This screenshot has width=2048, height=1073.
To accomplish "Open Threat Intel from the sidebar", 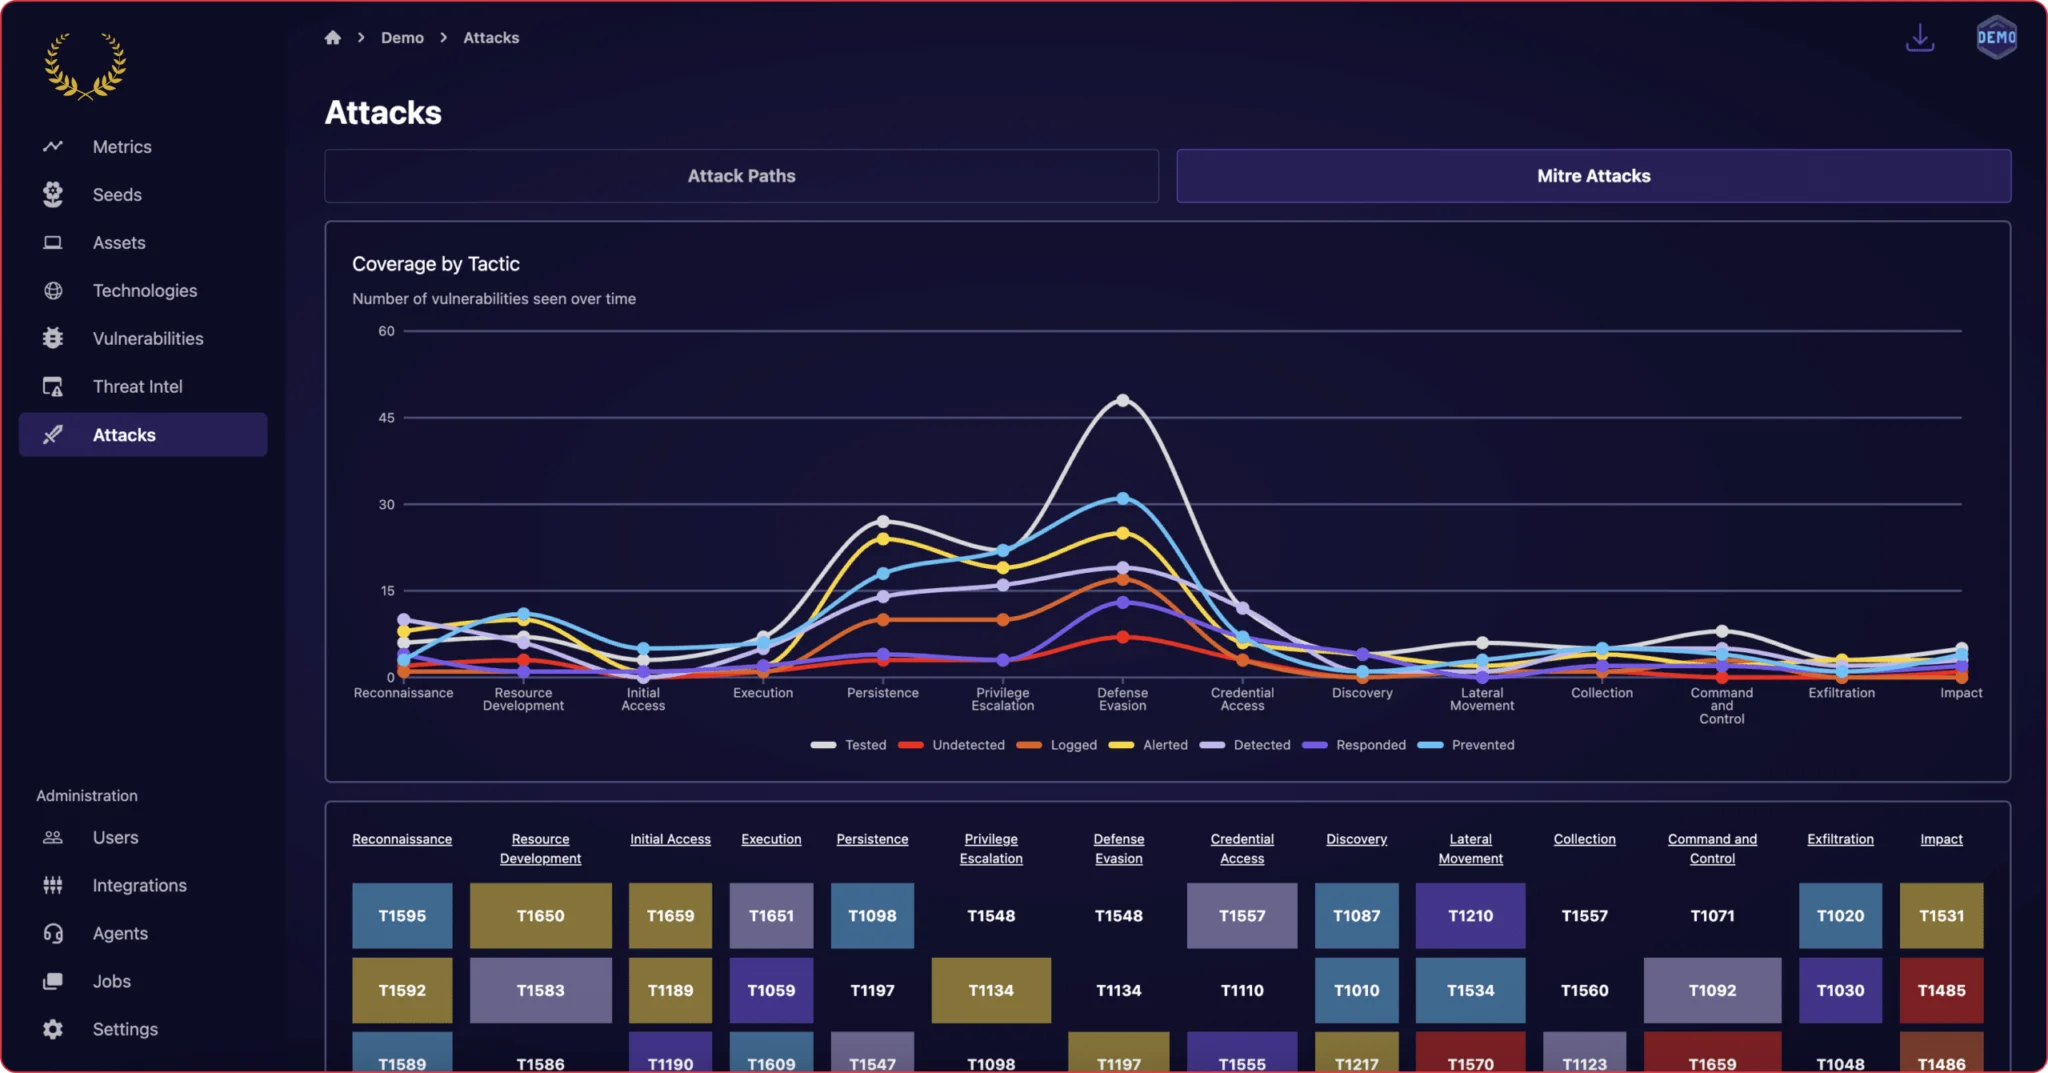I will click(137, 387).
